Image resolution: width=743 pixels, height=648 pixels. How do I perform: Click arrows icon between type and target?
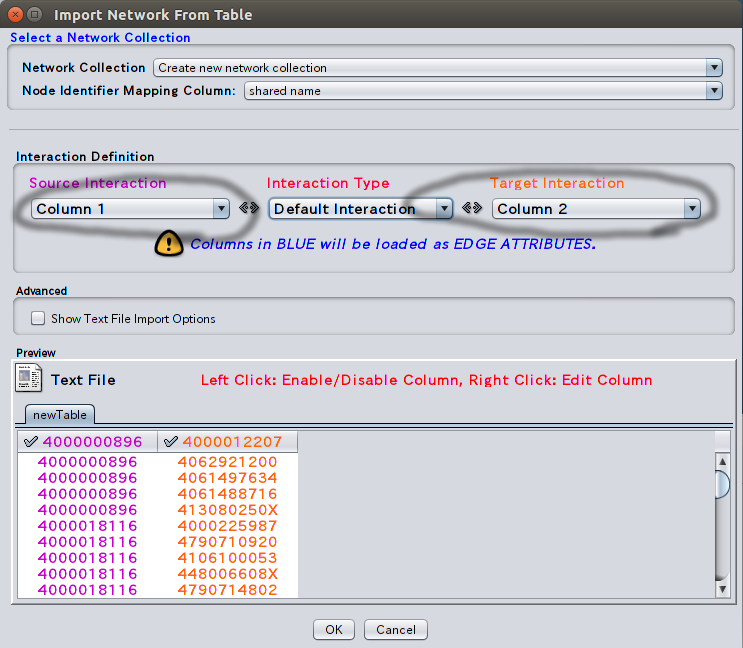(472, 207)
